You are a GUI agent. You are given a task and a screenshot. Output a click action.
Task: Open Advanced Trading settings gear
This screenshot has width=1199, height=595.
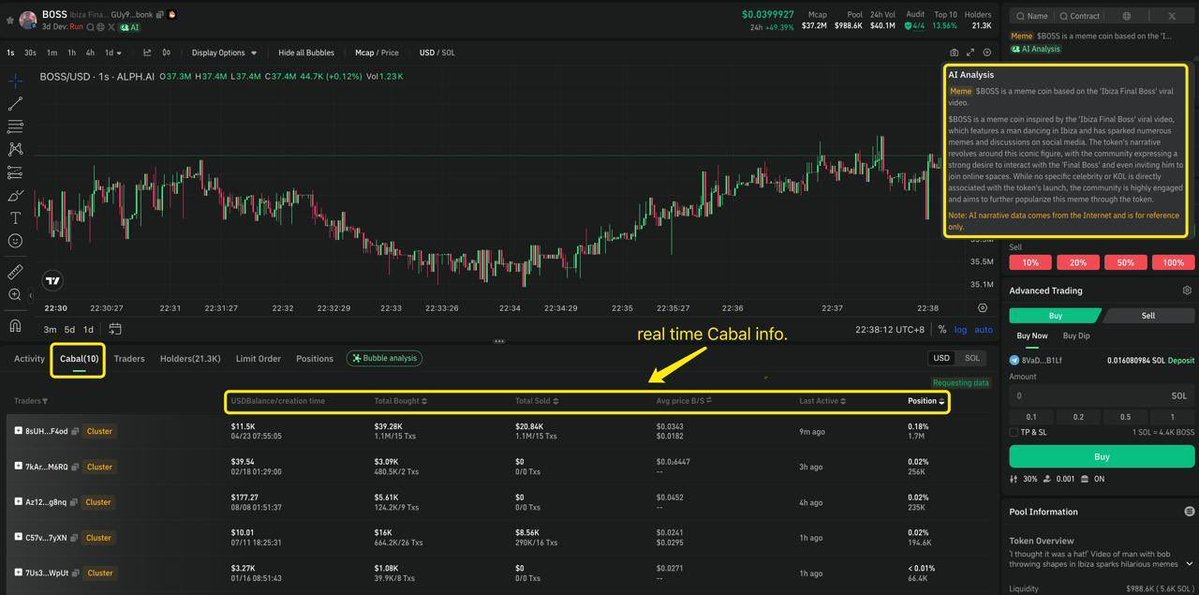(x=1187, y=291)
